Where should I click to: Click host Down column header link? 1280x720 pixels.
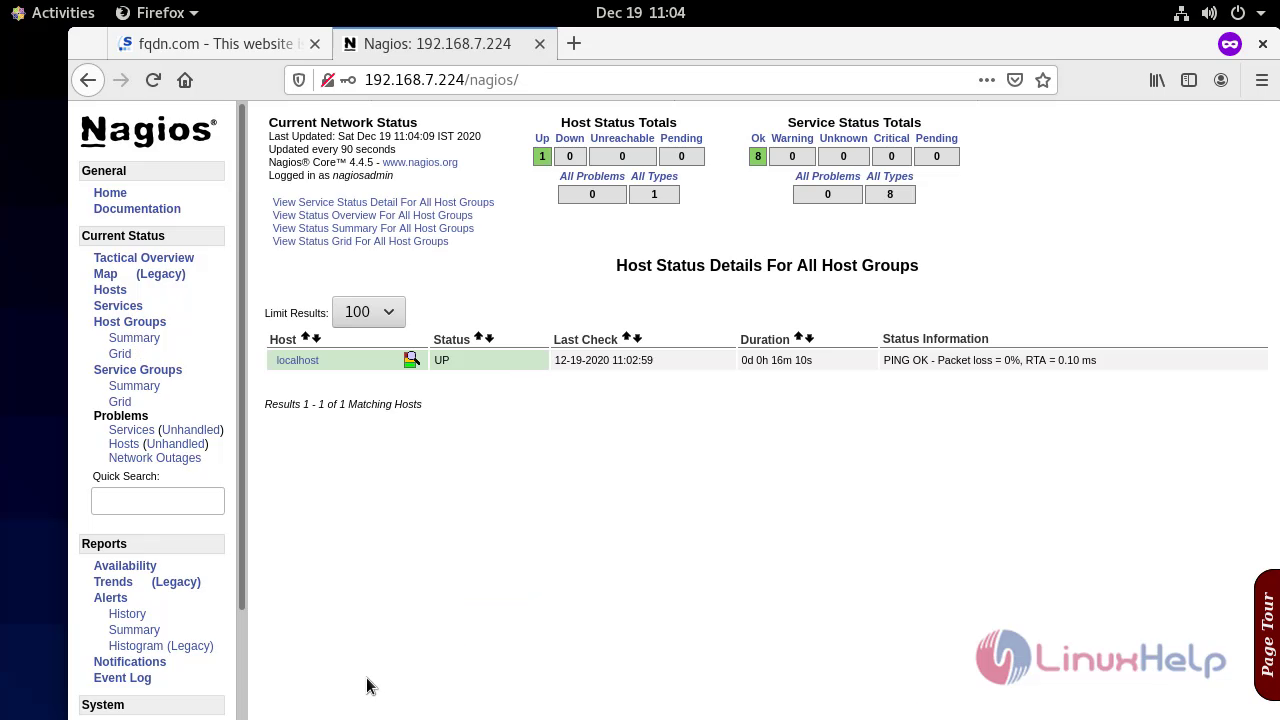(x=570, y=138)
